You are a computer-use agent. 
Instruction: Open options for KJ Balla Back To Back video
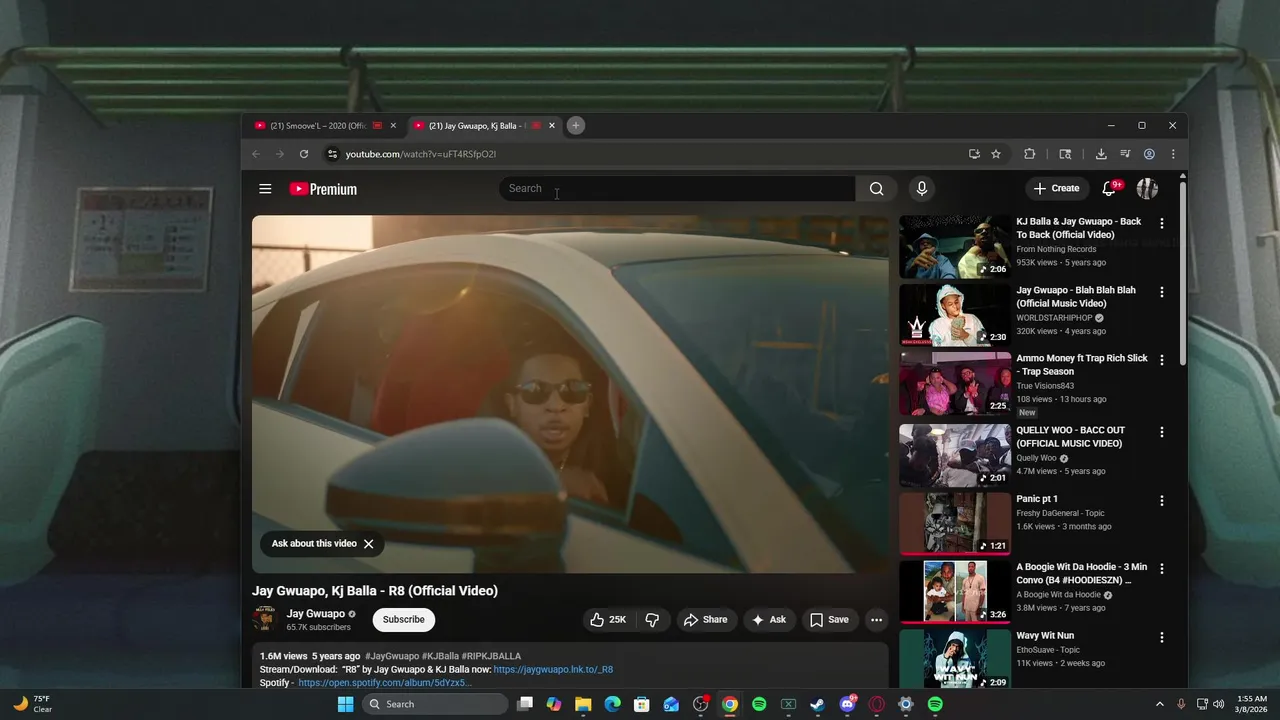(1162, 223)
